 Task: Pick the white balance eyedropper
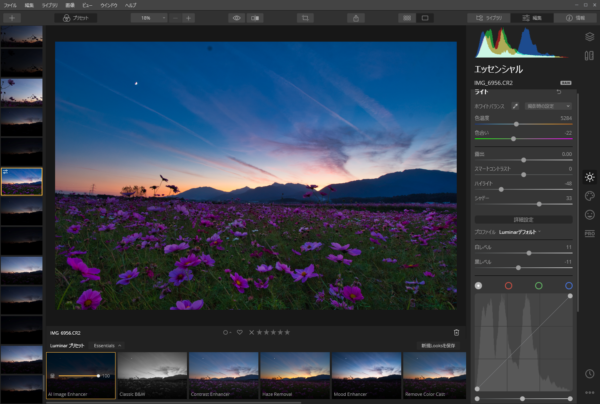(x=516, y=105)
